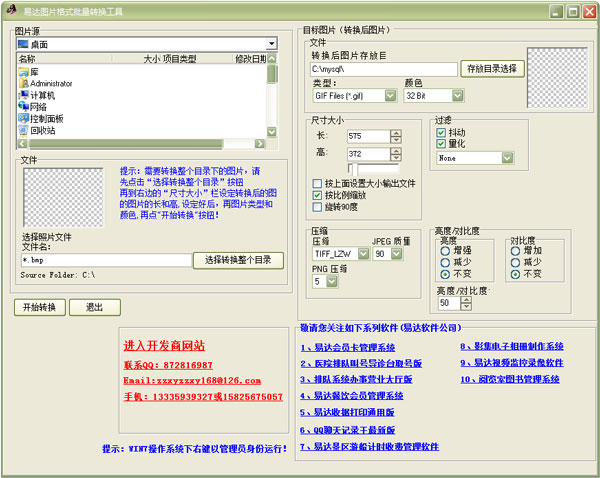Image resolution: width=600 pixels, height=478 pixels.
Task: Select the 控制面板 control panel icon
Action: click(24, 118)
